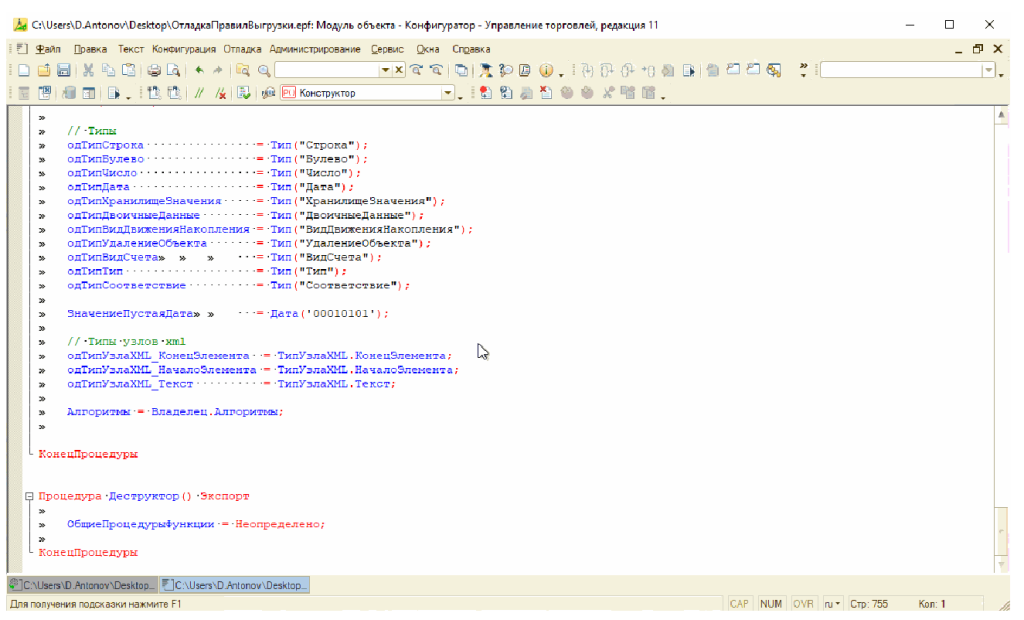Open the Конструктор procedure dropdown
This screenshot has height=620, width=1024.
pos(448,93)
